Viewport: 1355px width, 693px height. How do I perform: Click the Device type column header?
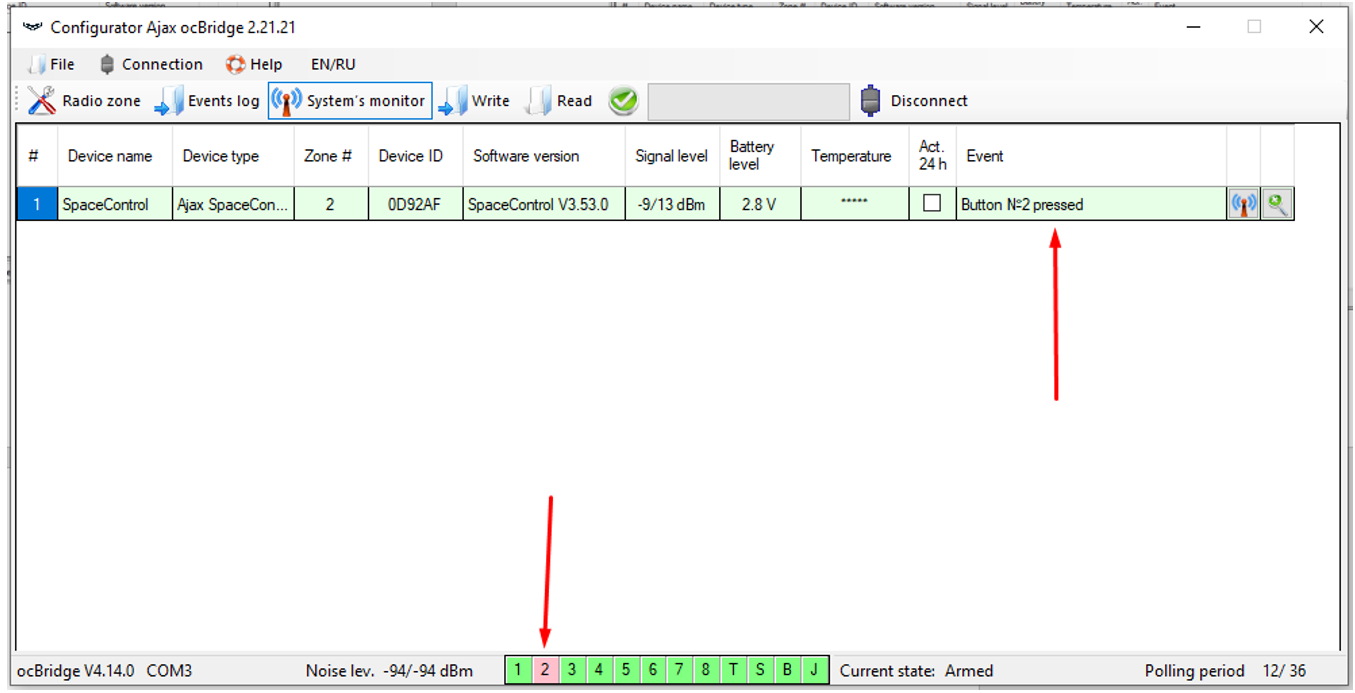tap(233, 156)
